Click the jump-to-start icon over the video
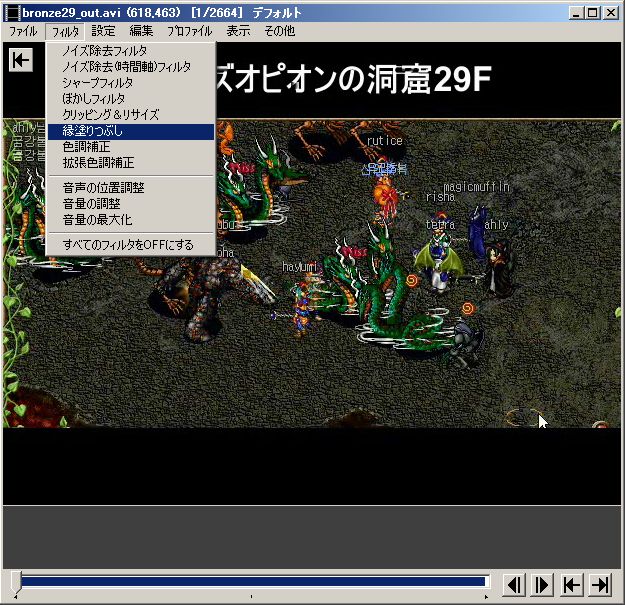Screen dimensions: 625x605 pyautogui.click(x=21, y=60)
